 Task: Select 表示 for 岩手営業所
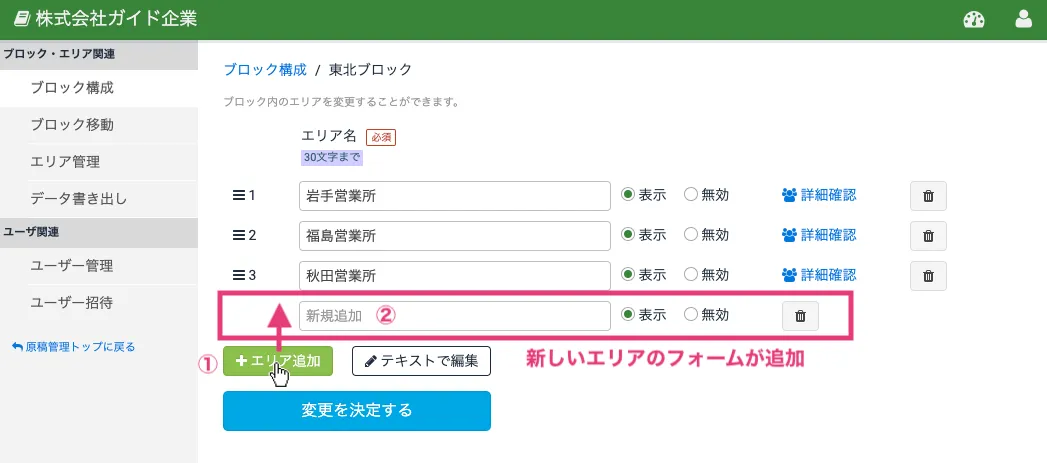(x=628, y=195)
